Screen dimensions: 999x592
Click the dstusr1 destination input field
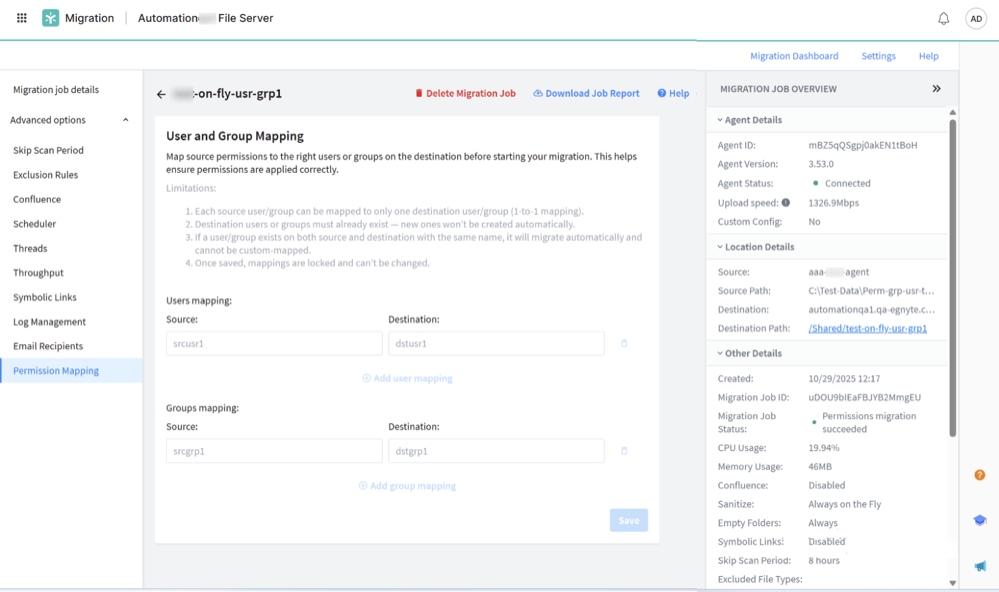tap(496, 344)
